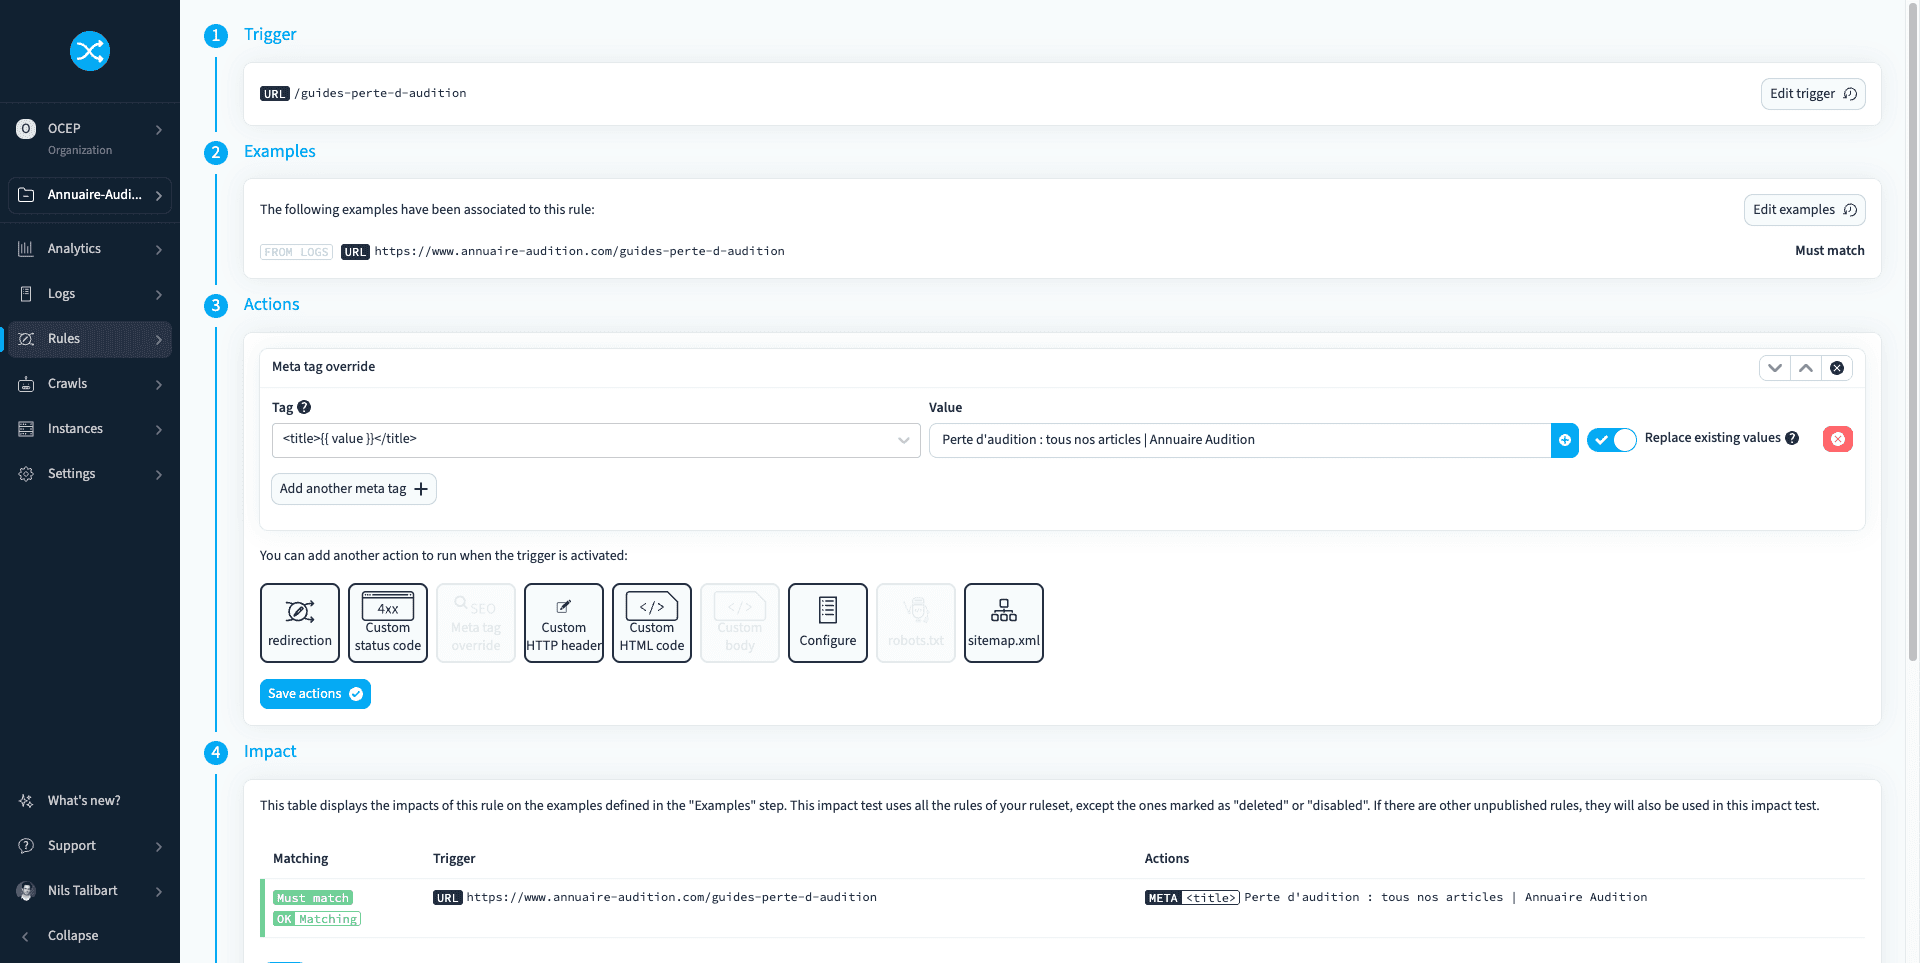Open Replace existing values help icon
This screenshot has width=1920, height=963.
[x=1792, y=438]
